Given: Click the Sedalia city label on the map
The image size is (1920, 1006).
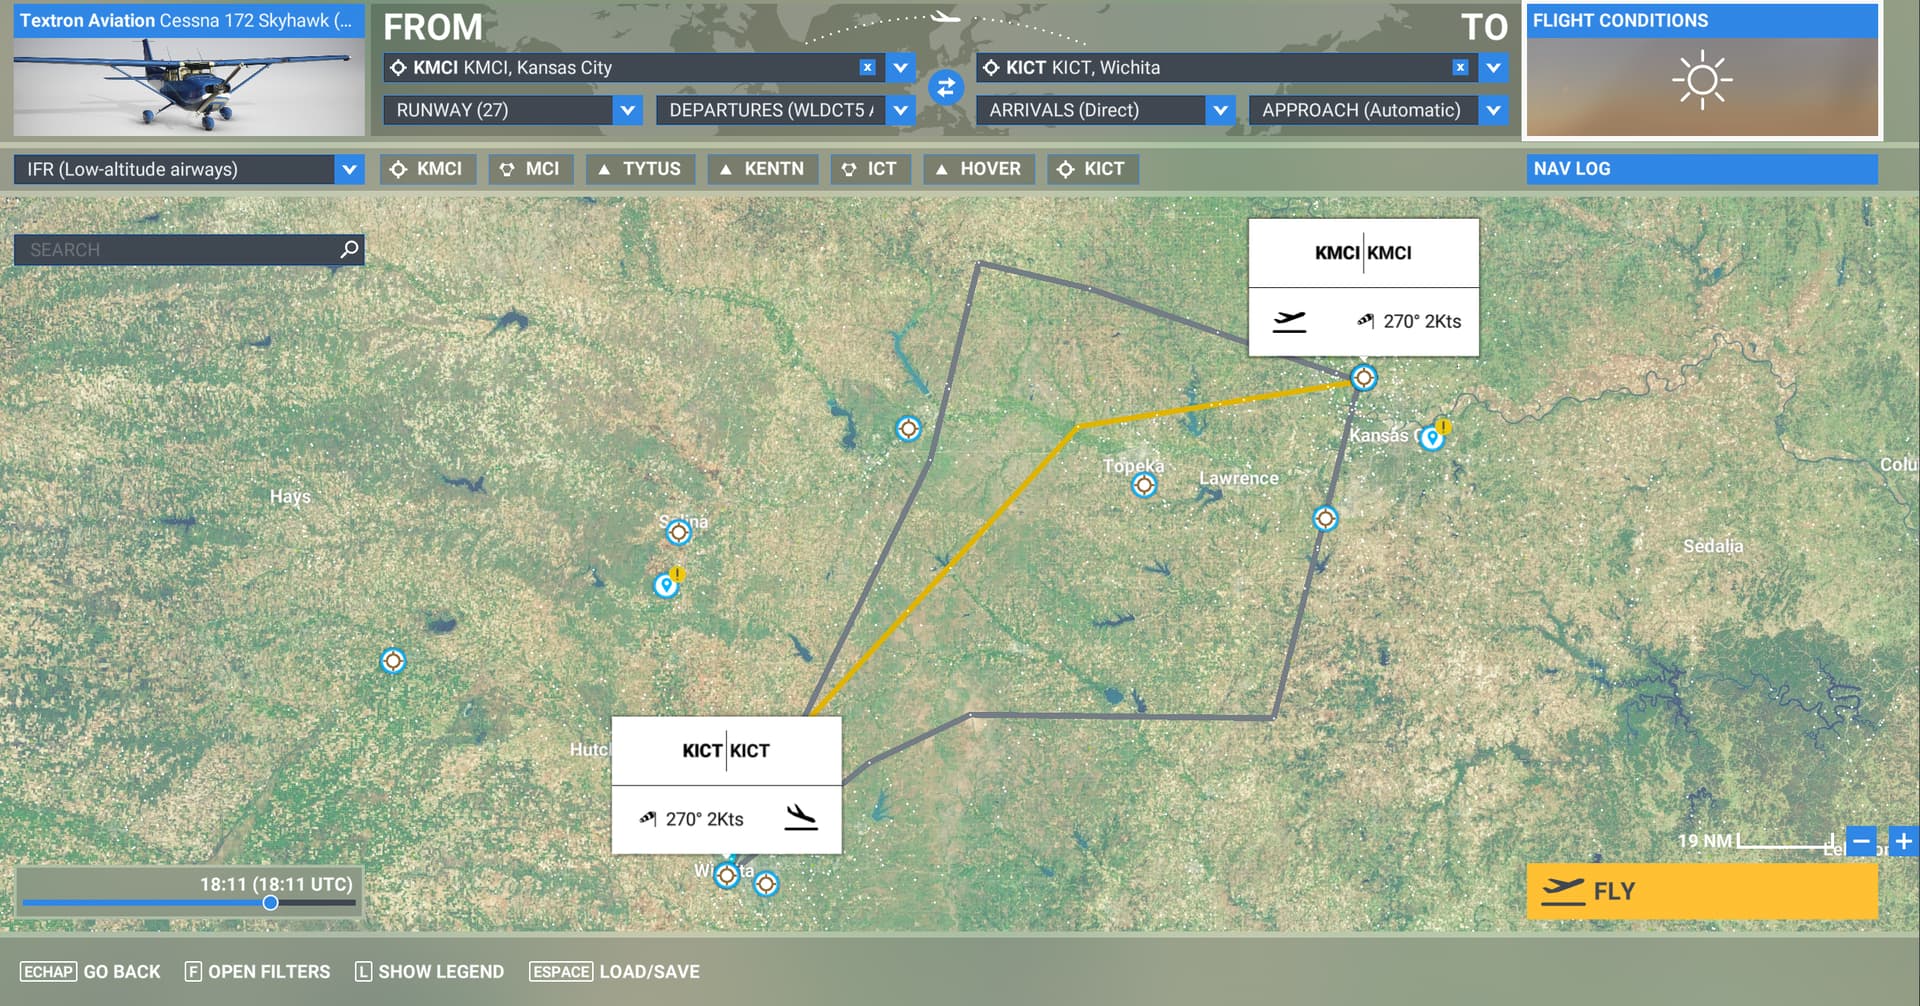Looking at the screenshot, I should click(1713, 546).
